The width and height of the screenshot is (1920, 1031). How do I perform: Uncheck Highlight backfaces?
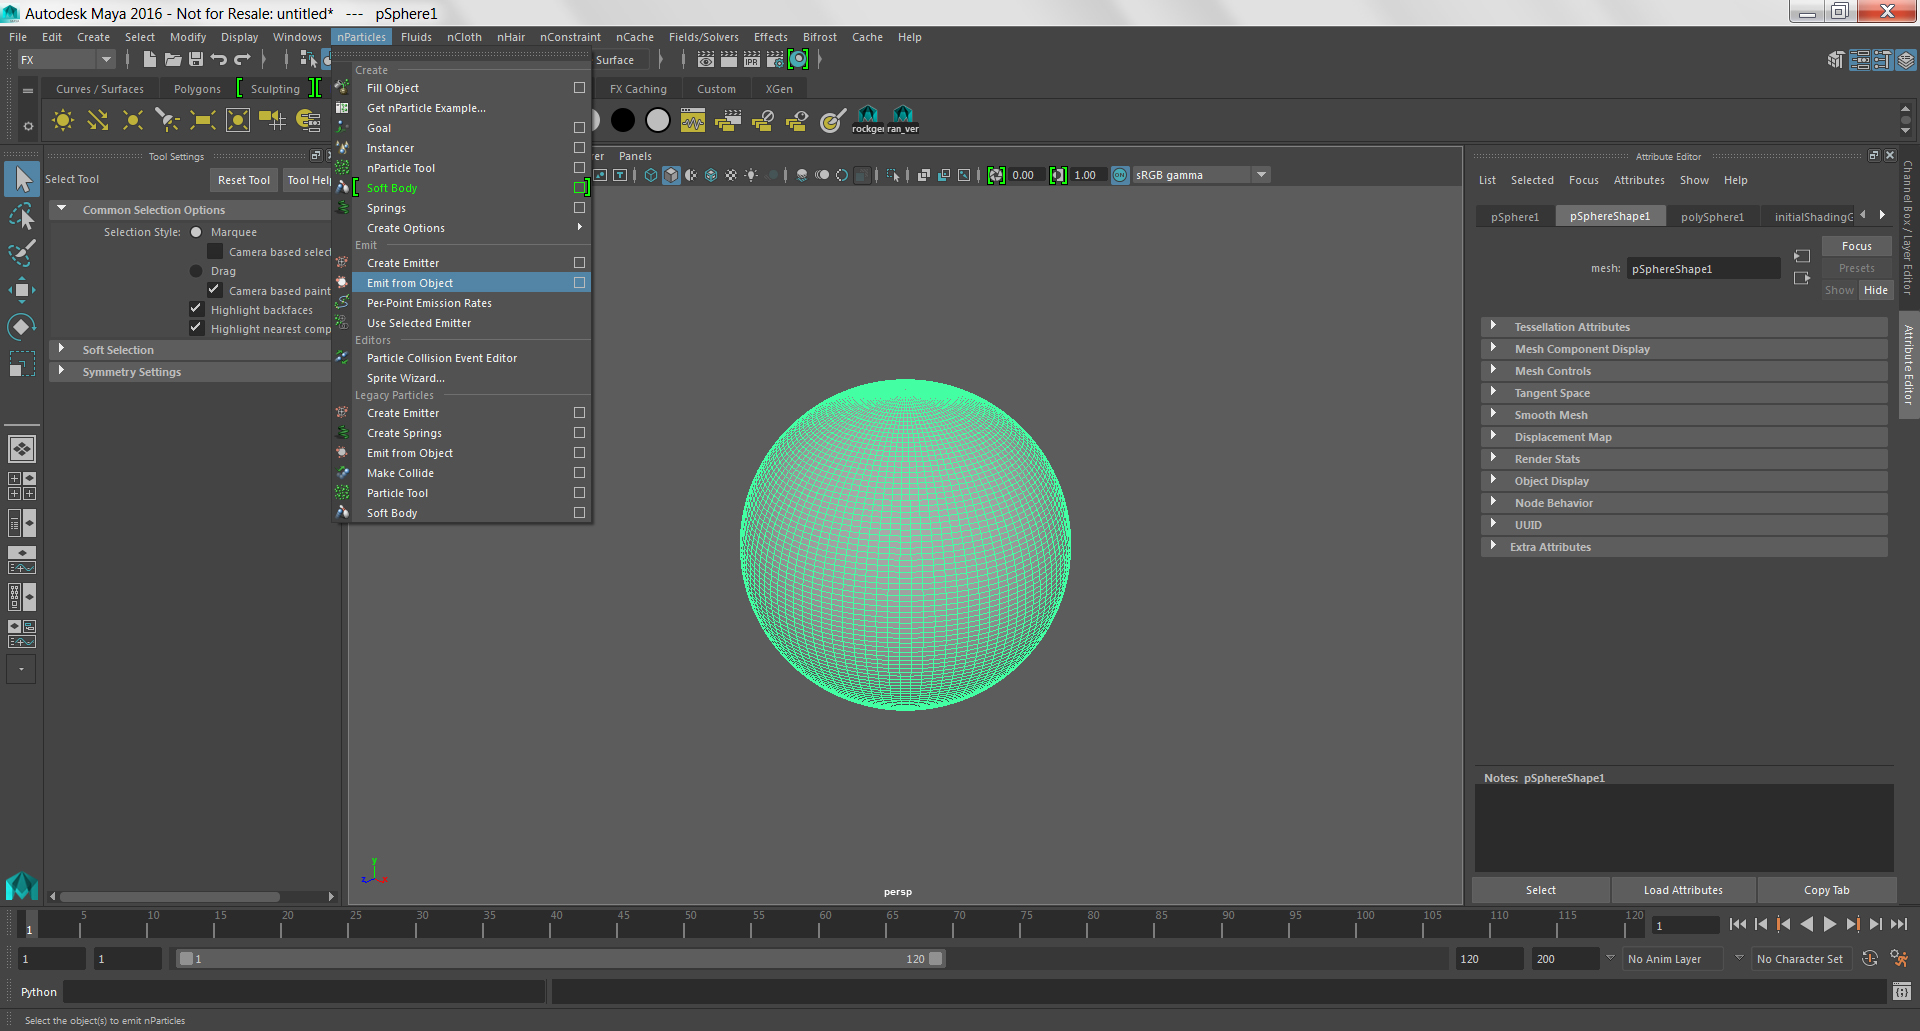(x=197, y=309)
